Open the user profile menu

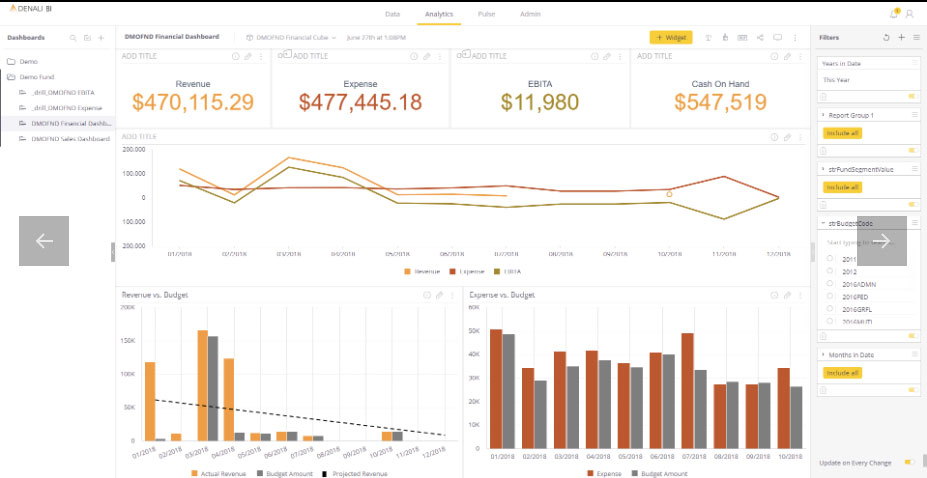909,14
